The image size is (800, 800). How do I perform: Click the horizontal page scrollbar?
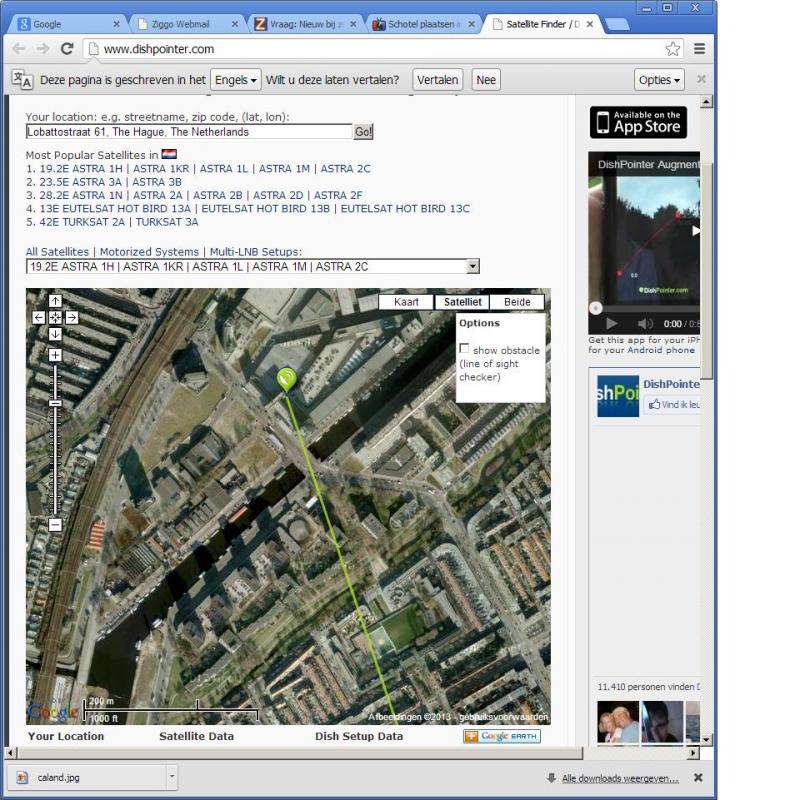(x=299, y=753)
